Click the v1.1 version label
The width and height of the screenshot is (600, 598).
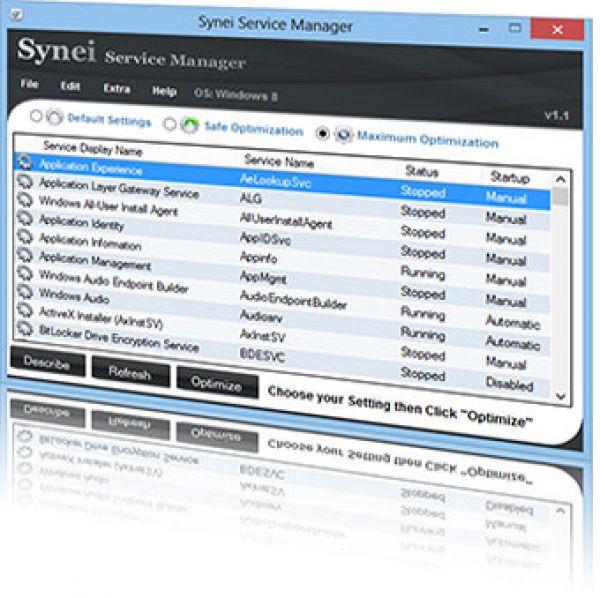pos(557,115)
